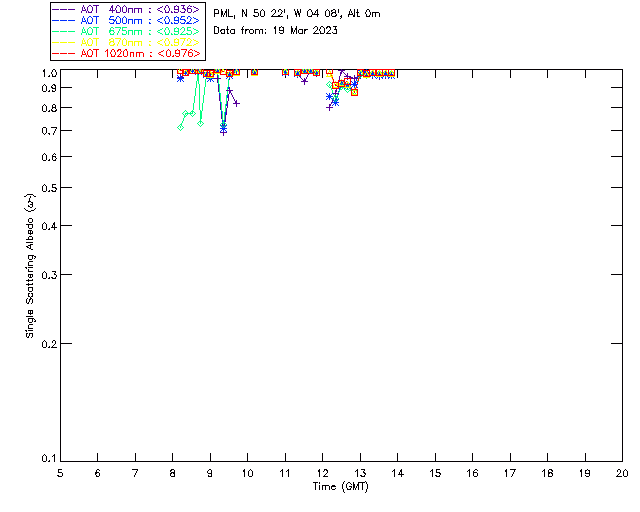Click the 15 hour x-axis label
The height and width of the screenshot is (512, 640).
435,474
